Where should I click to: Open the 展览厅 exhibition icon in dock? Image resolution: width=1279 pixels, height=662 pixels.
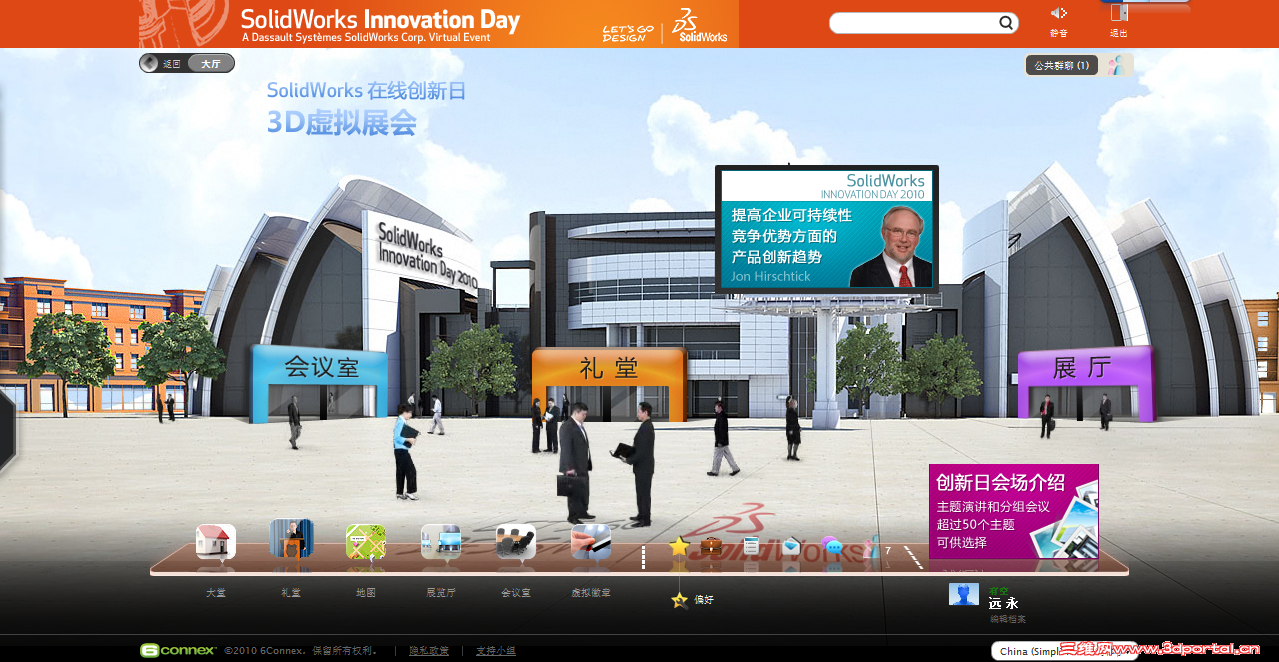tap(441, 541)
